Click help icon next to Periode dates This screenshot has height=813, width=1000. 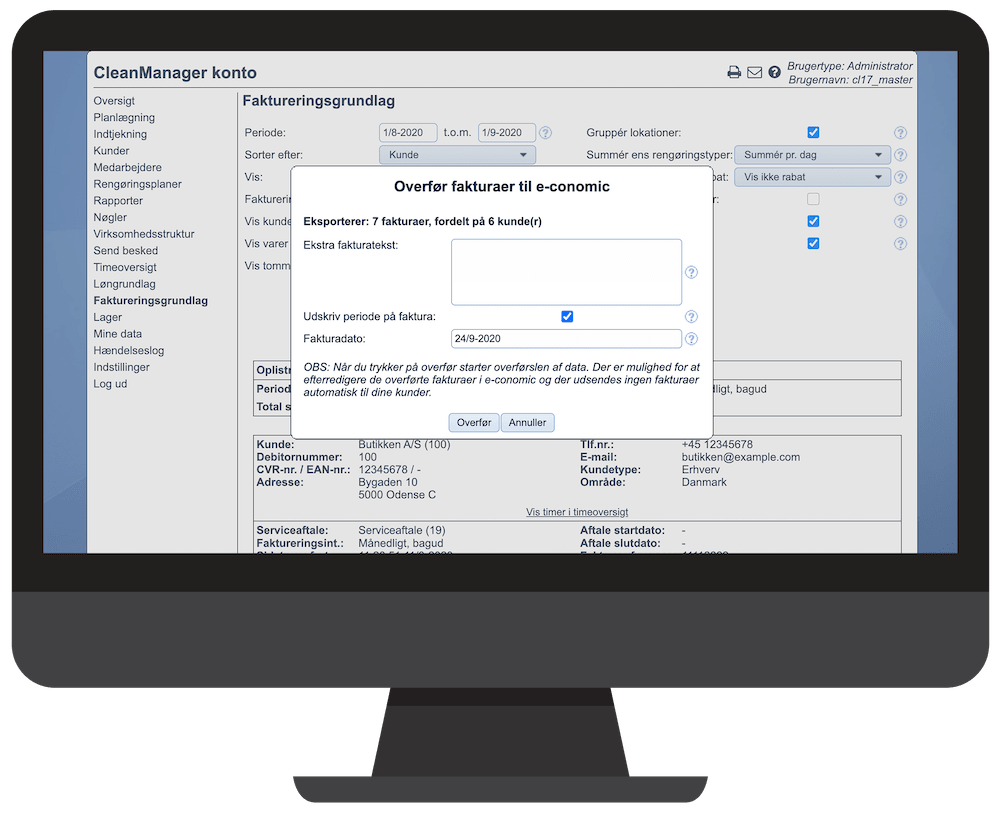(545, 133)
